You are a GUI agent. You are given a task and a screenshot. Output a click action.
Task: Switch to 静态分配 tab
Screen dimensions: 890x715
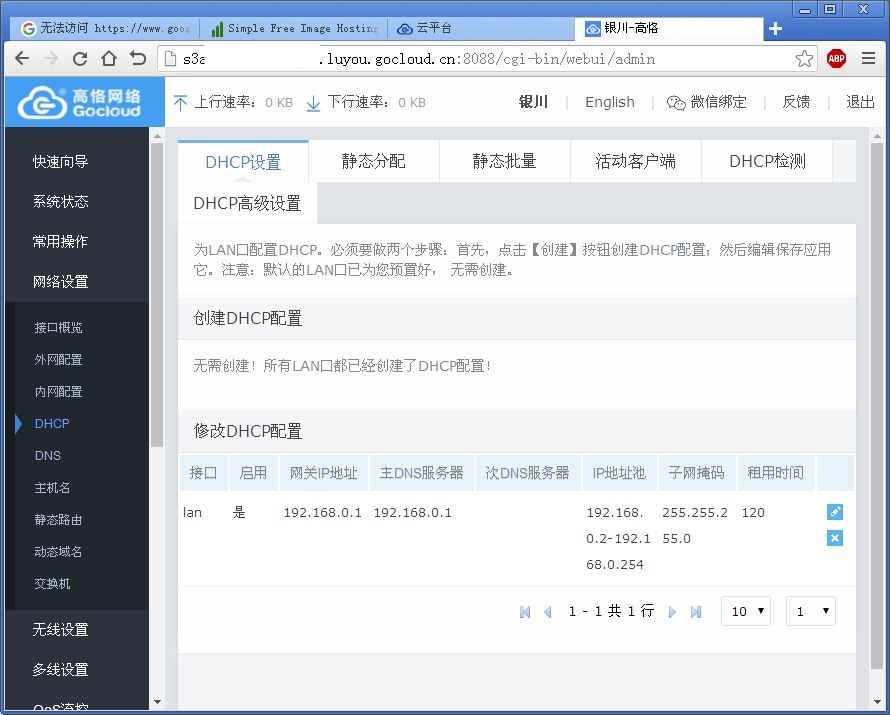373,161
